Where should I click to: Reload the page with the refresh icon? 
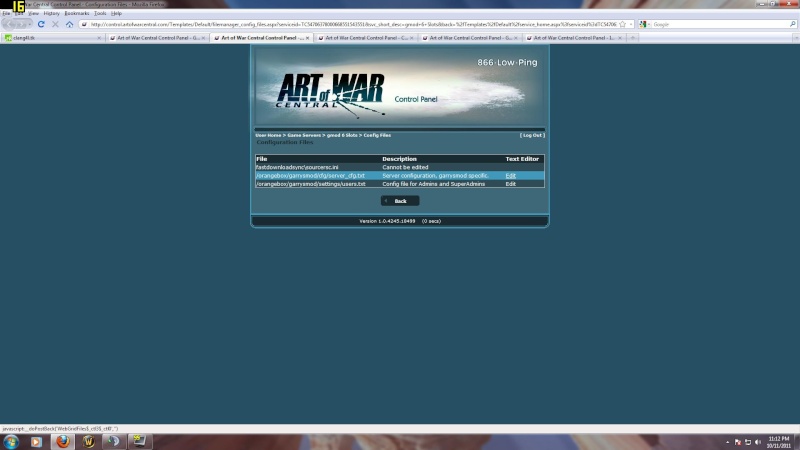[41, 24]
